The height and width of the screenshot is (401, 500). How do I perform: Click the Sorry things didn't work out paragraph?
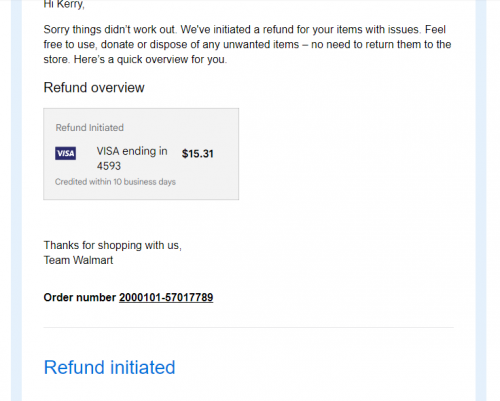click(x=247, y=44)
